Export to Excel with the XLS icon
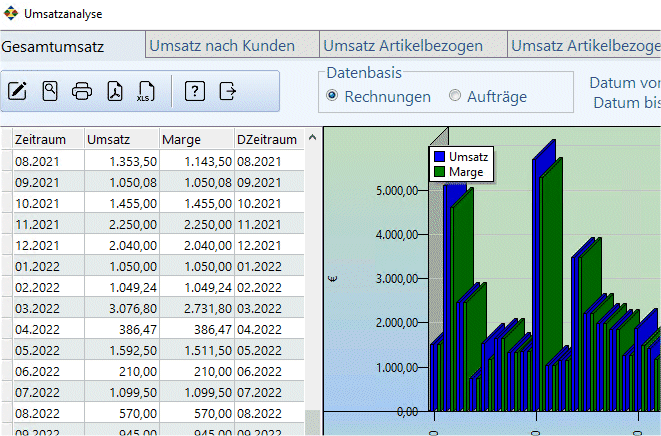Viewport: 661px width, 436px height. click(146, 91)
